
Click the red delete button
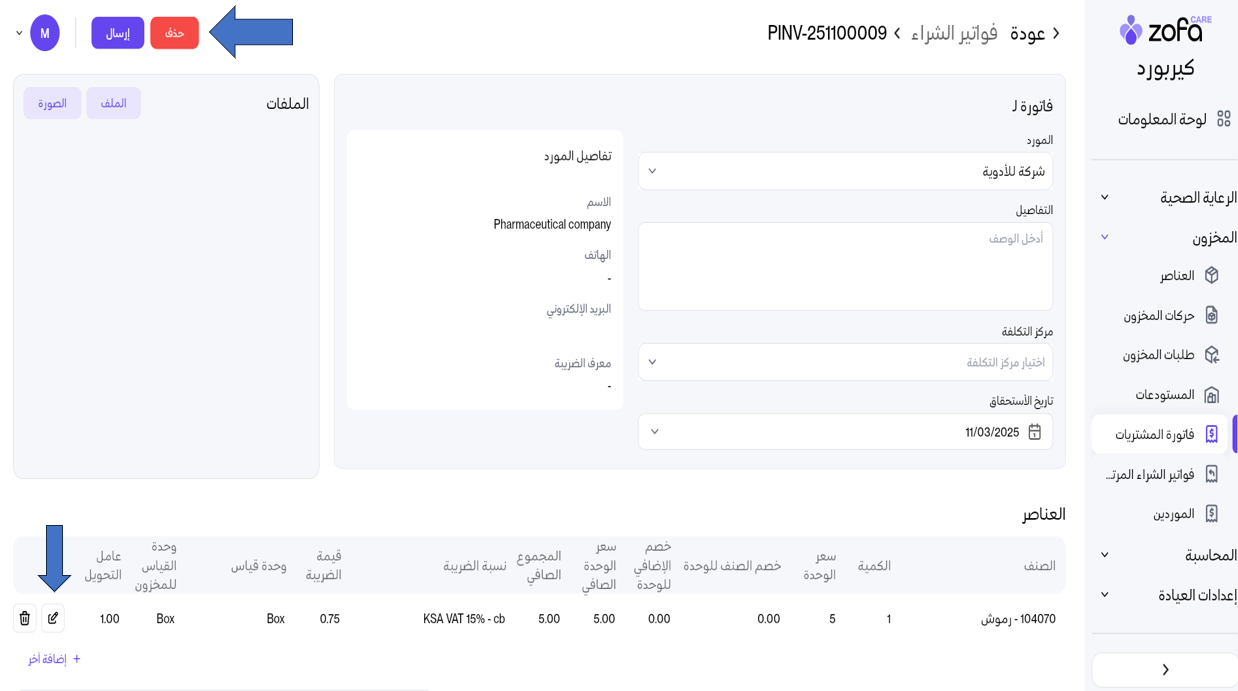coord(174,33)
